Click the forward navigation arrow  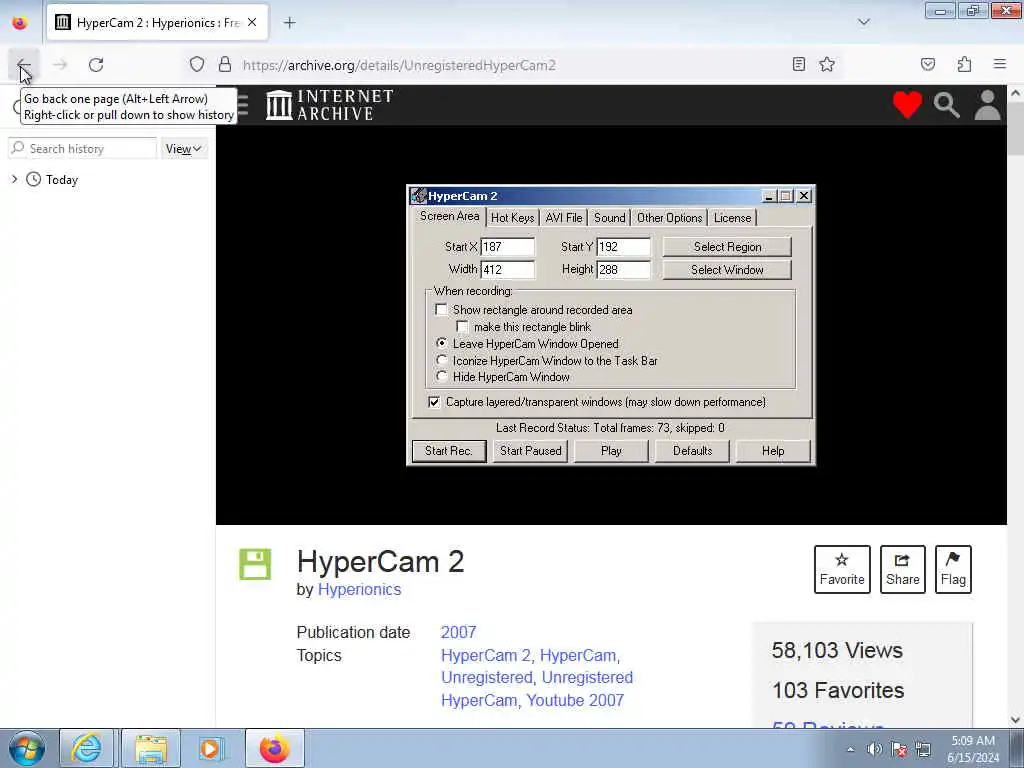(60, 65)
